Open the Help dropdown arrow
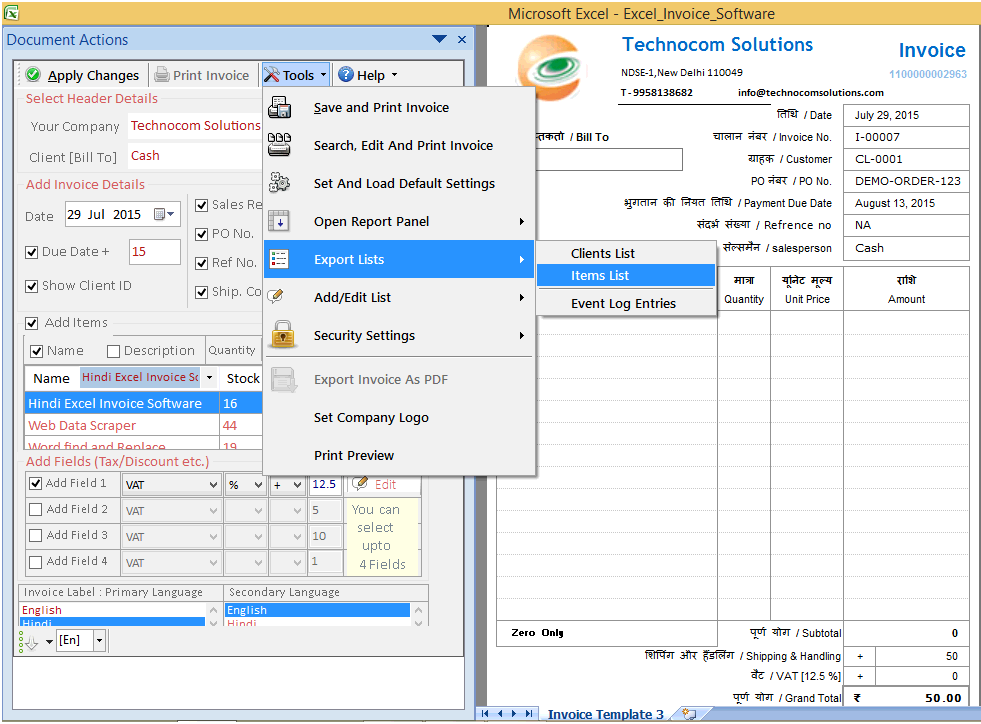Image resolution: width=981 pixels, height=724 pixels. pos(394,74)
